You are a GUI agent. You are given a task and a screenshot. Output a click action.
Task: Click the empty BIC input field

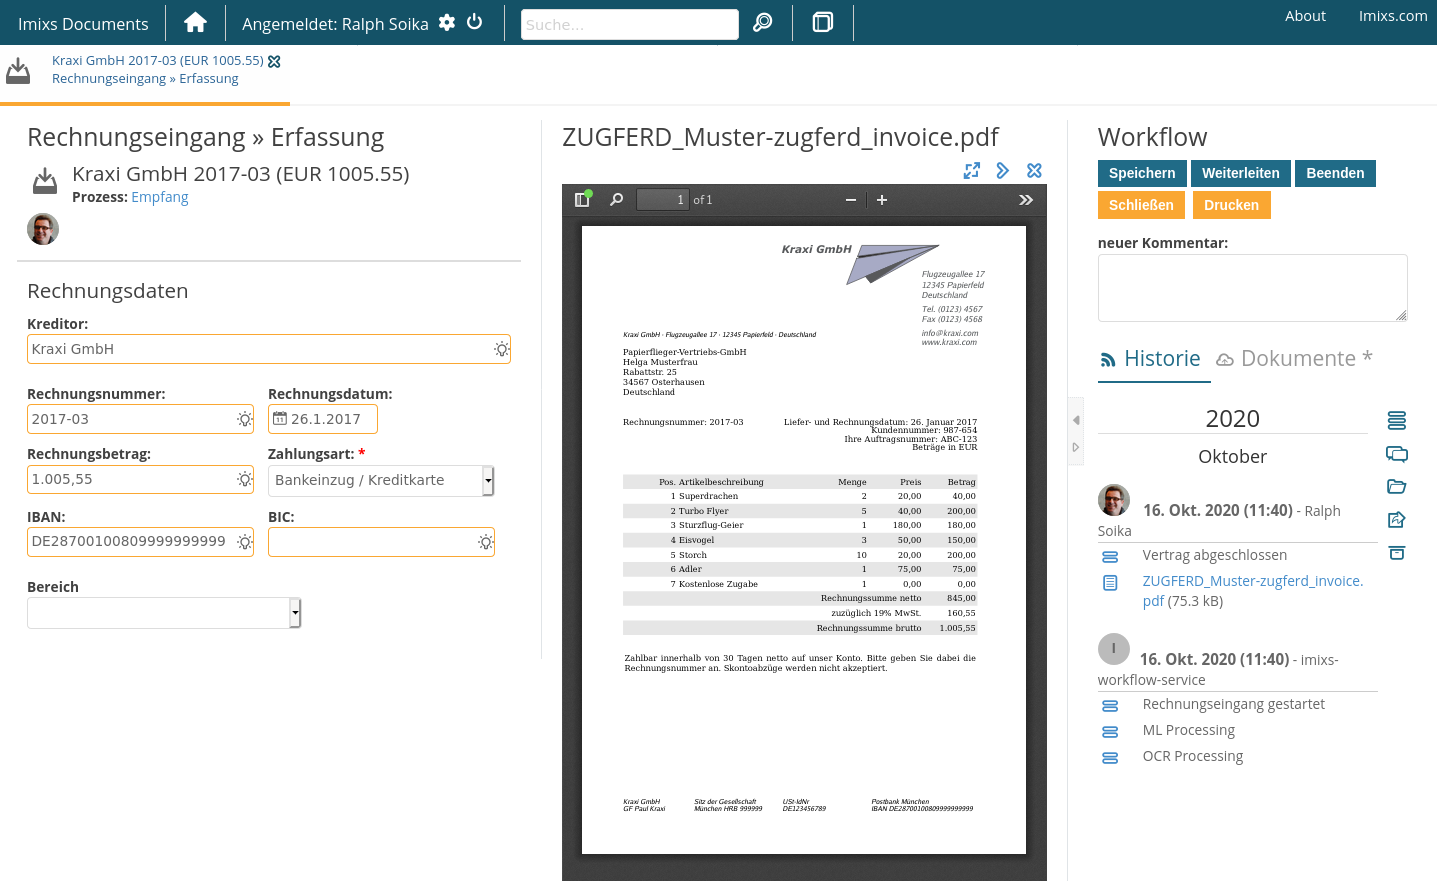[381, 542]
